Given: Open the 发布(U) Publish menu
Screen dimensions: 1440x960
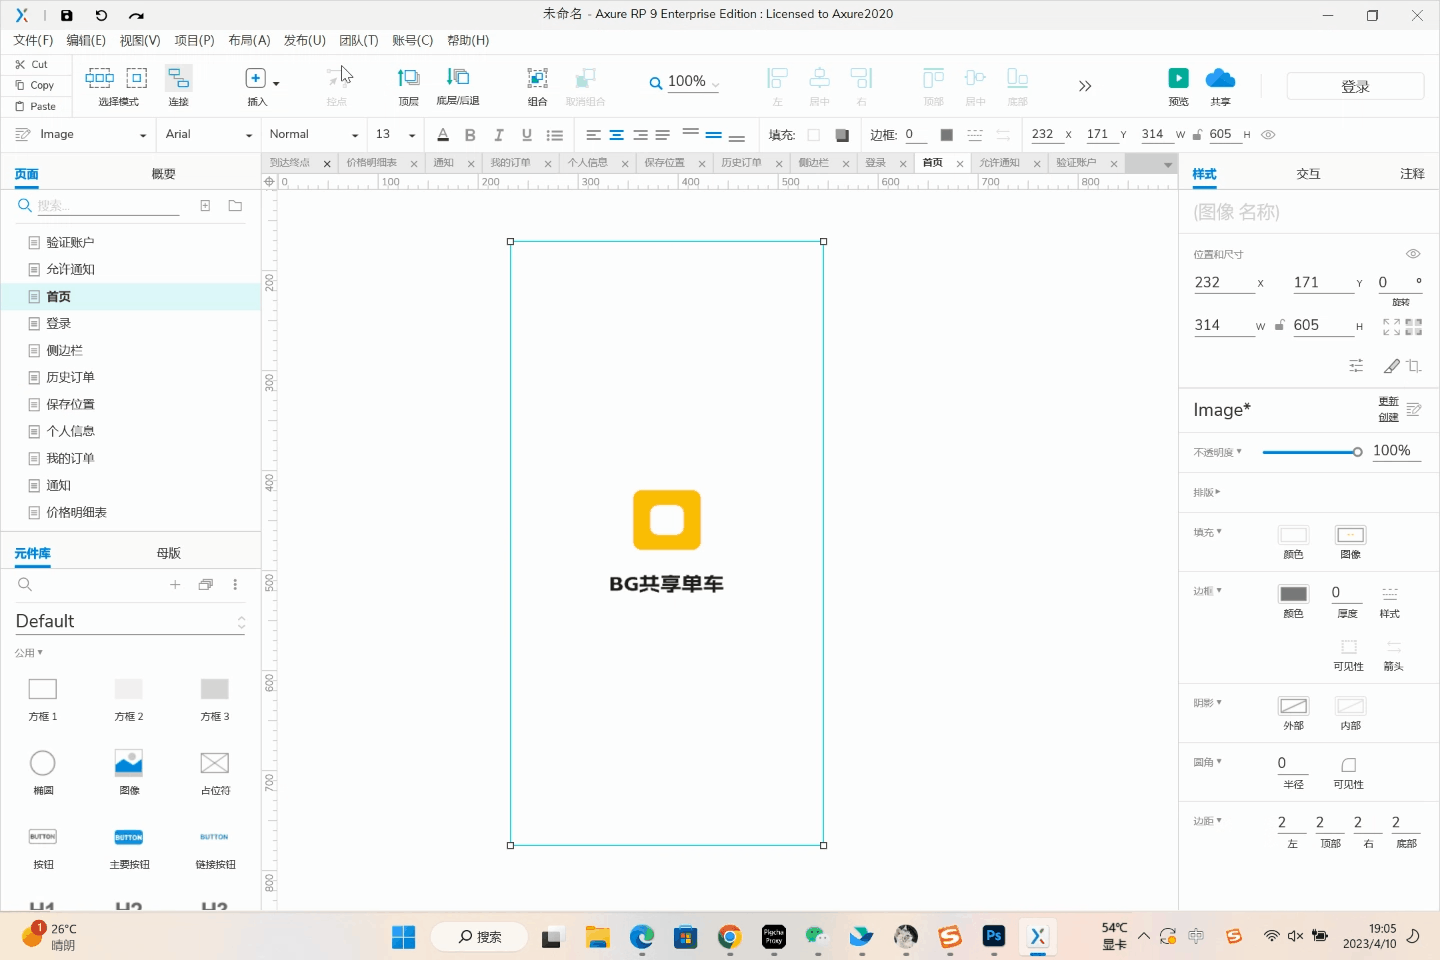Looking at the screenshot, I should coord(304,40).
